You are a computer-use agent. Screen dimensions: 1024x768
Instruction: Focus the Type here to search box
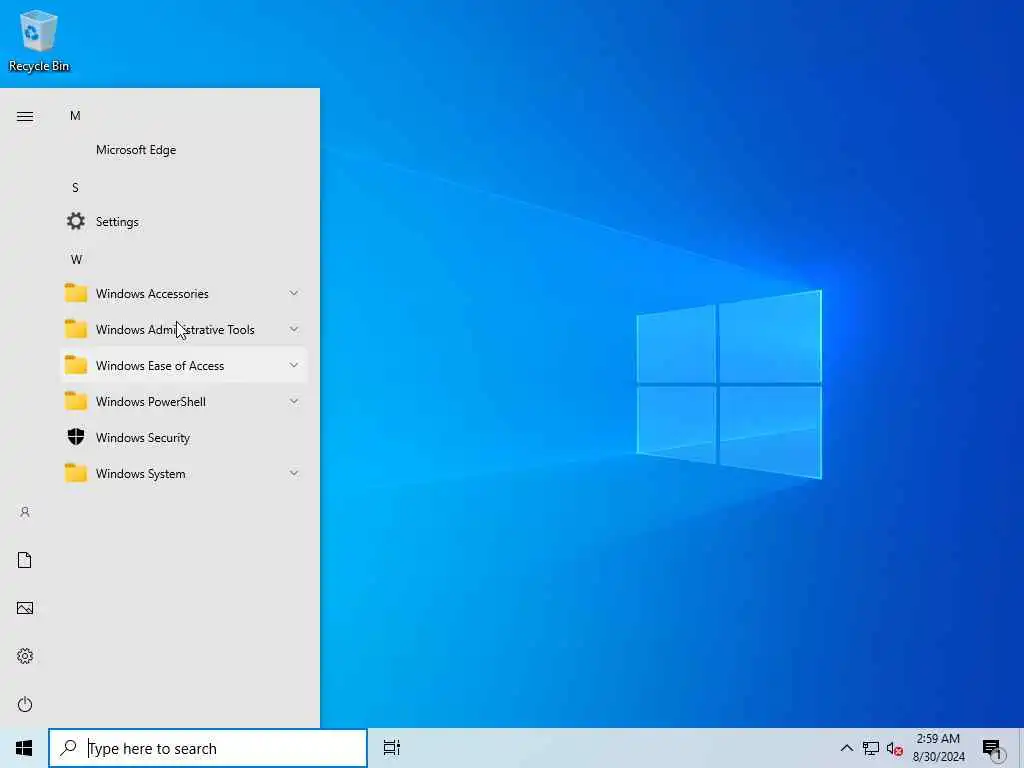208,748
